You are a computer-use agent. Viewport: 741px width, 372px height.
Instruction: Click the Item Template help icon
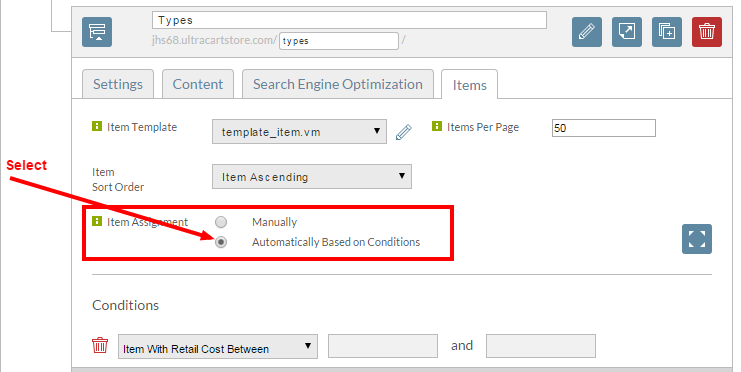(96, 126)
